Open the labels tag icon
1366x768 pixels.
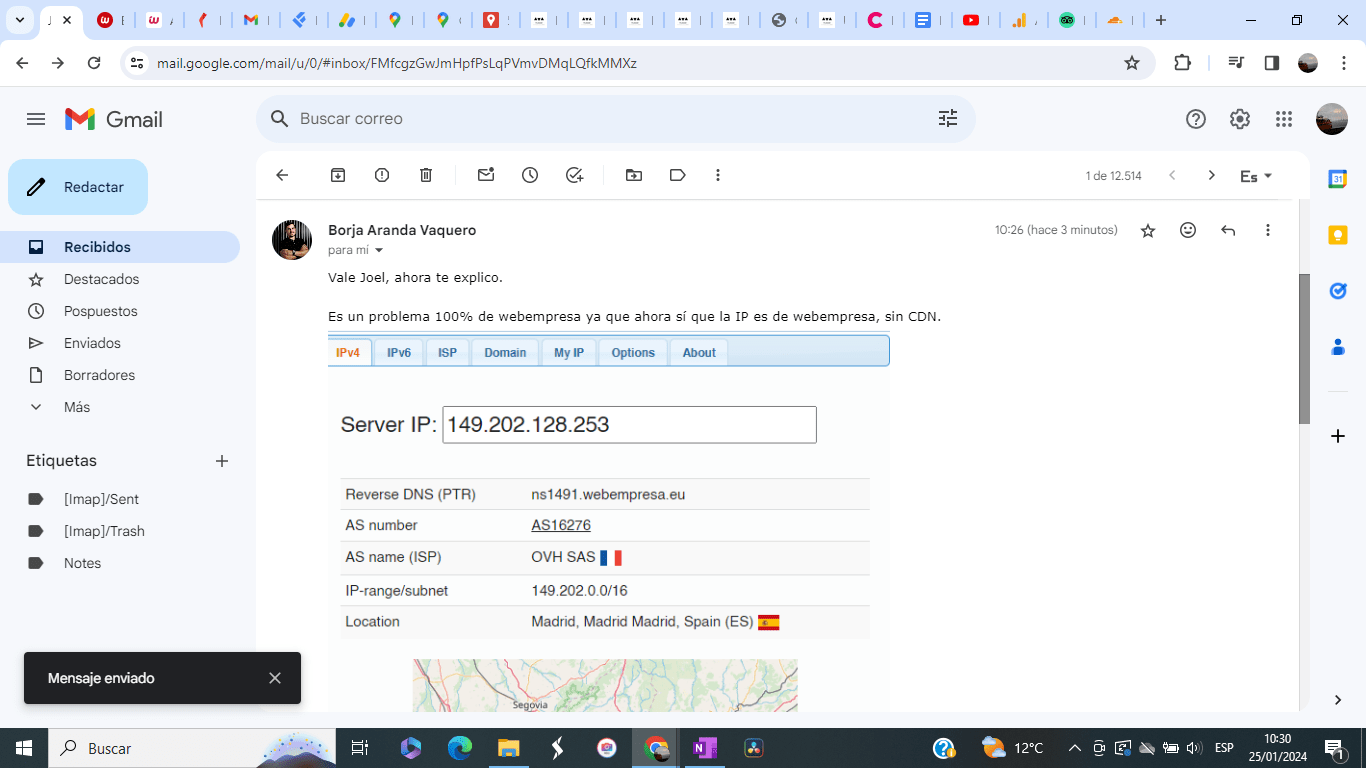point(678,175)
